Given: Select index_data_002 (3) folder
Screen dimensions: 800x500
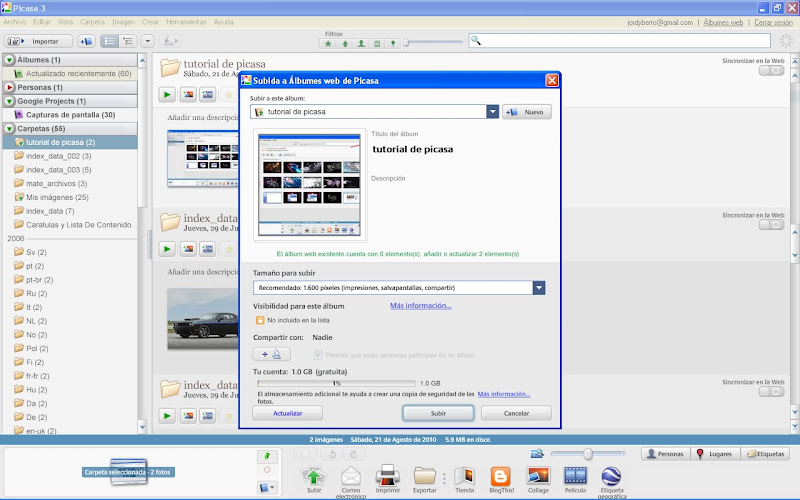Looking at the screenshot, I should coord(58,156).
